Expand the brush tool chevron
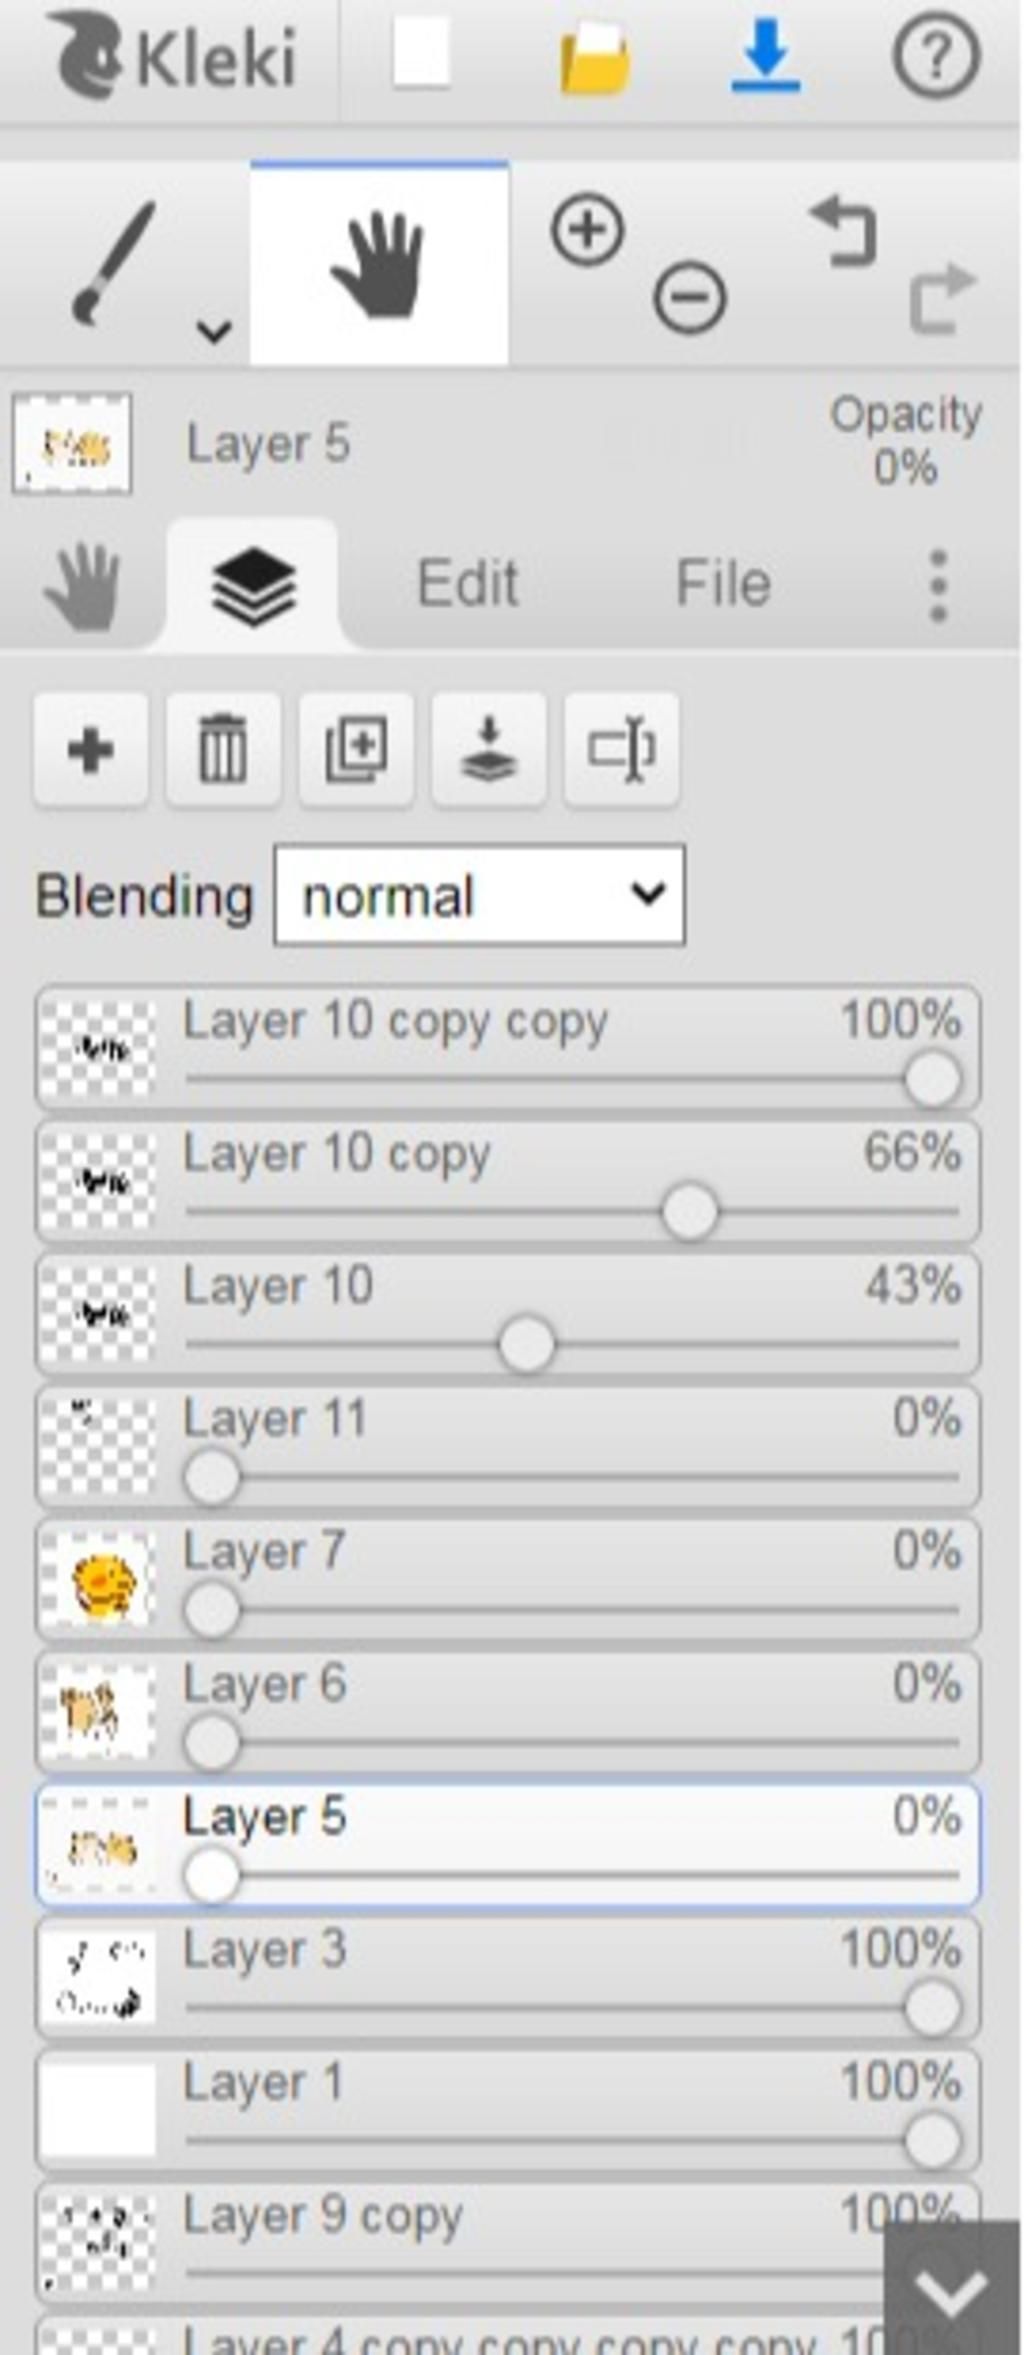 click(x=214, y=329)
